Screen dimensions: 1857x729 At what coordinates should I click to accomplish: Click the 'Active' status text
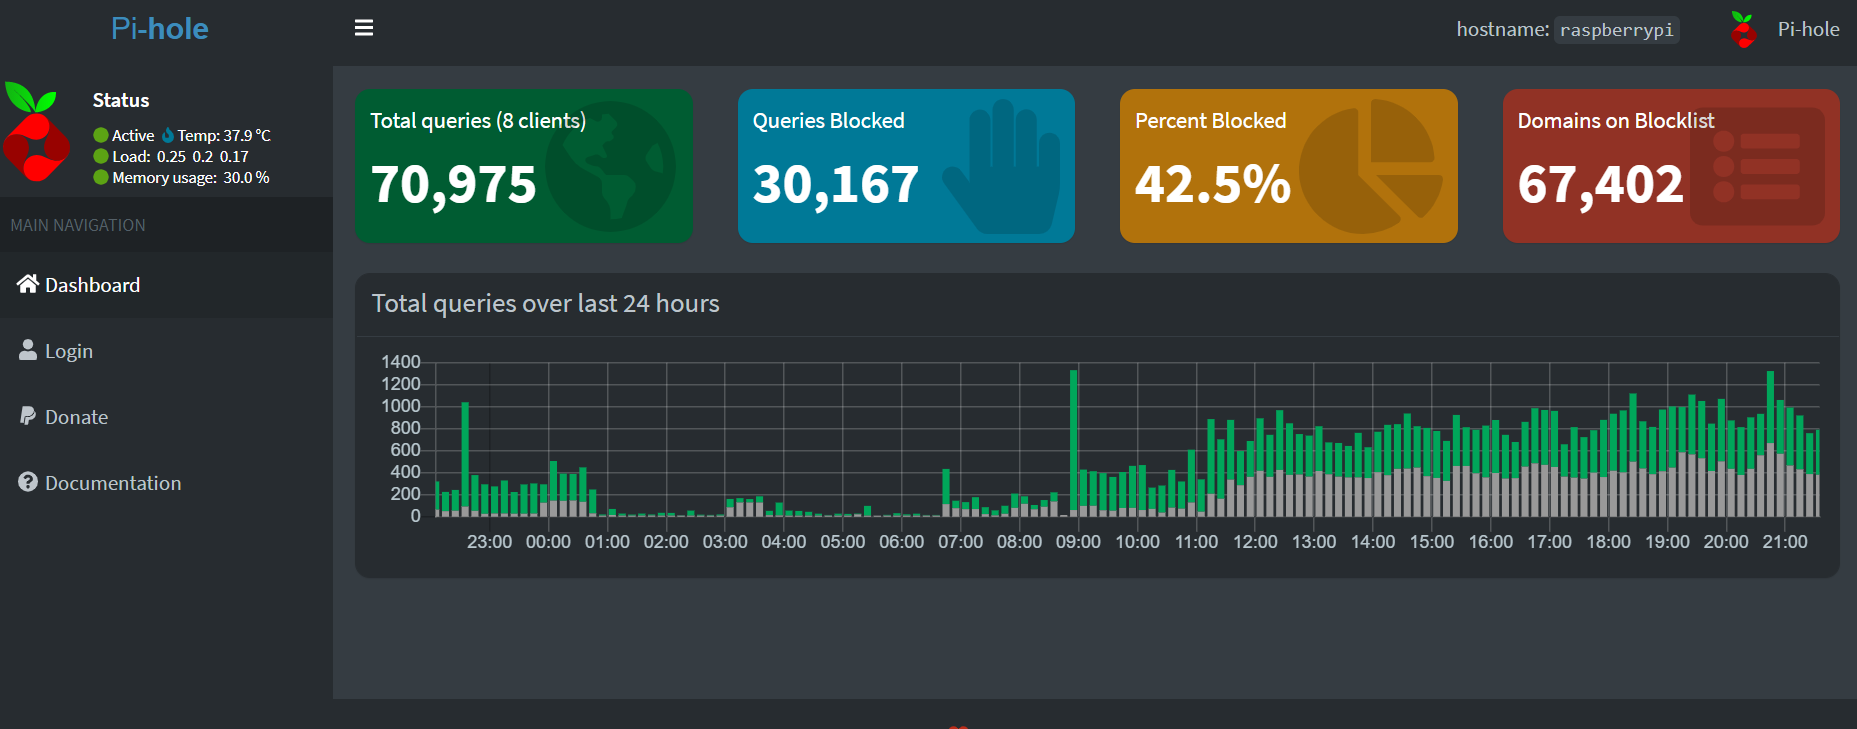click(x=133, y=135)
